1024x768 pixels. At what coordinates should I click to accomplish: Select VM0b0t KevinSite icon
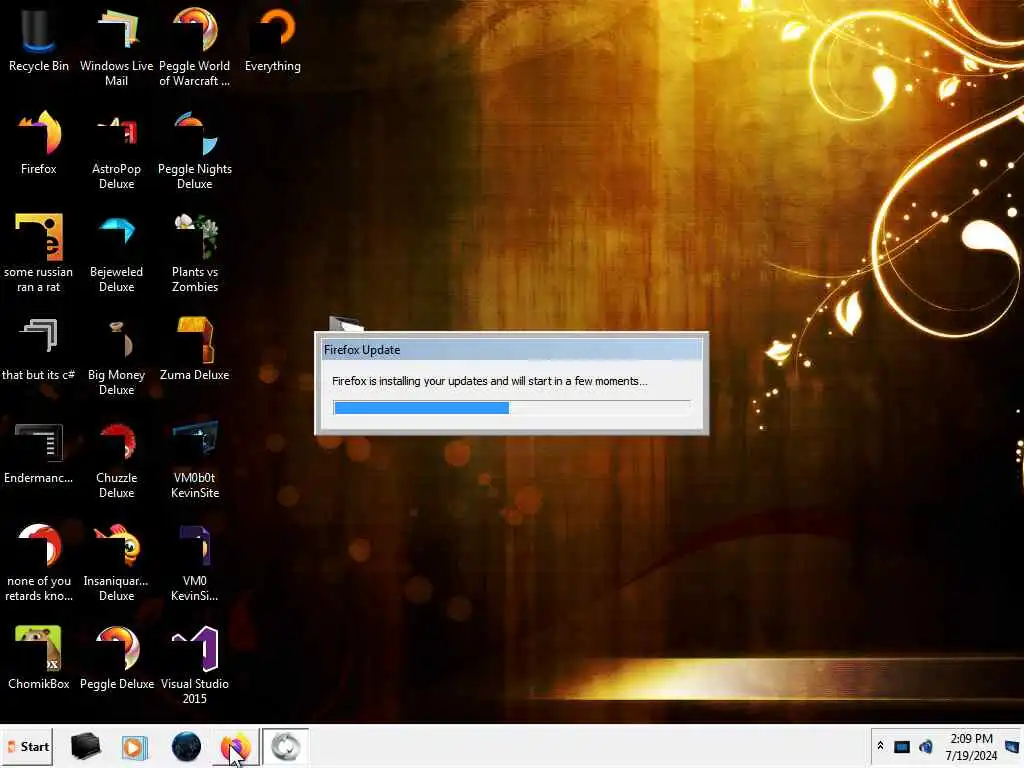pyautogui.click(x=195, y=460)
